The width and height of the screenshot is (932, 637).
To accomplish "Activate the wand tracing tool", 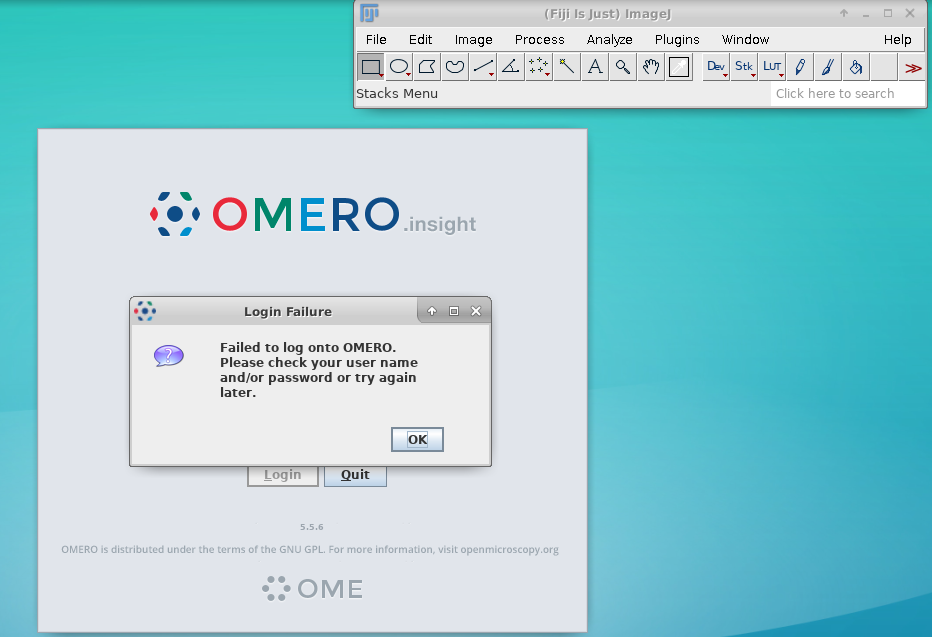I will coord(566,66).
